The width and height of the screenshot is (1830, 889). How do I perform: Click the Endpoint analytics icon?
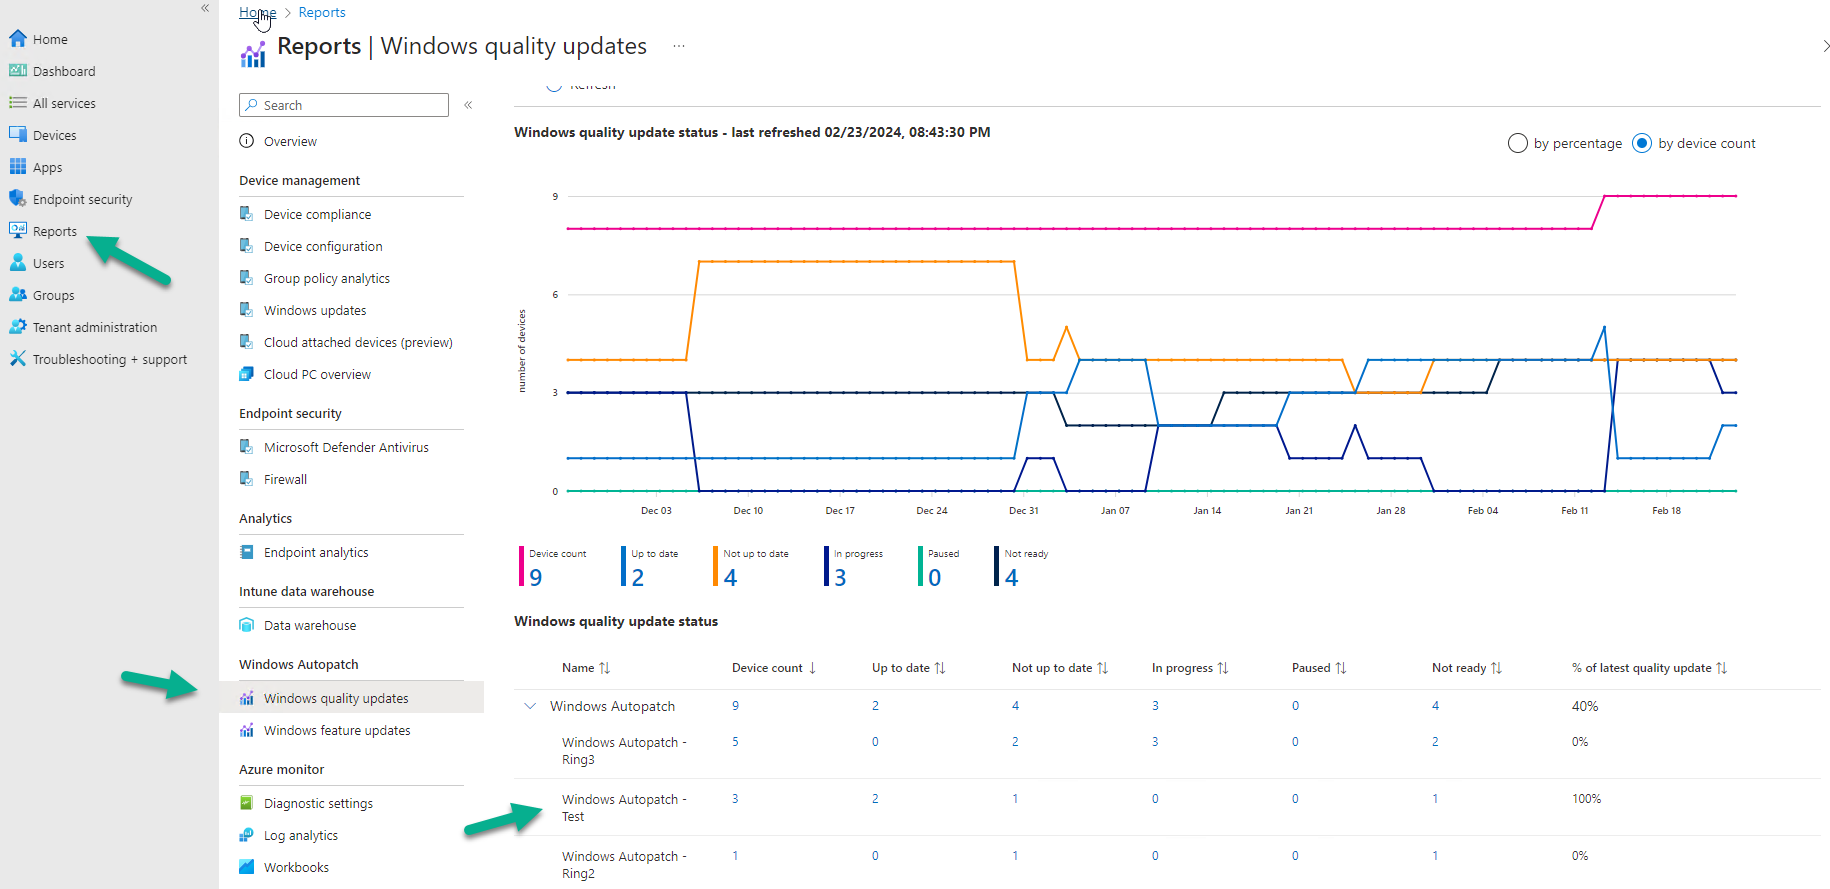[x=247, y=552]
